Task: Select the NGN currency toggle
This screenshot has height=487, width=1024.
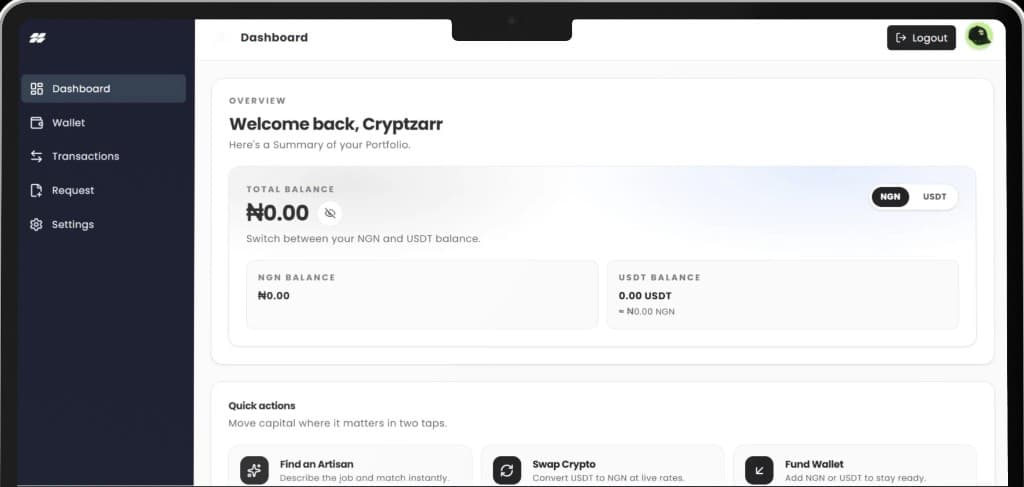Action: (x=890, y=197)
